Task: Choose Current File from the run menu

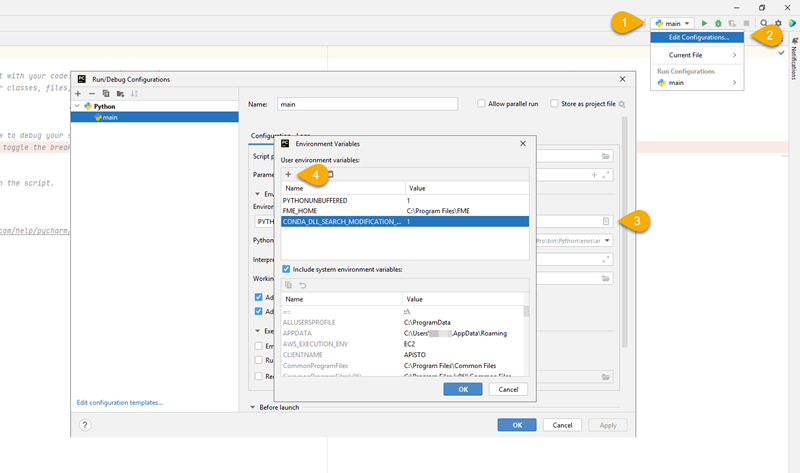Action: (x=692, y=55)
